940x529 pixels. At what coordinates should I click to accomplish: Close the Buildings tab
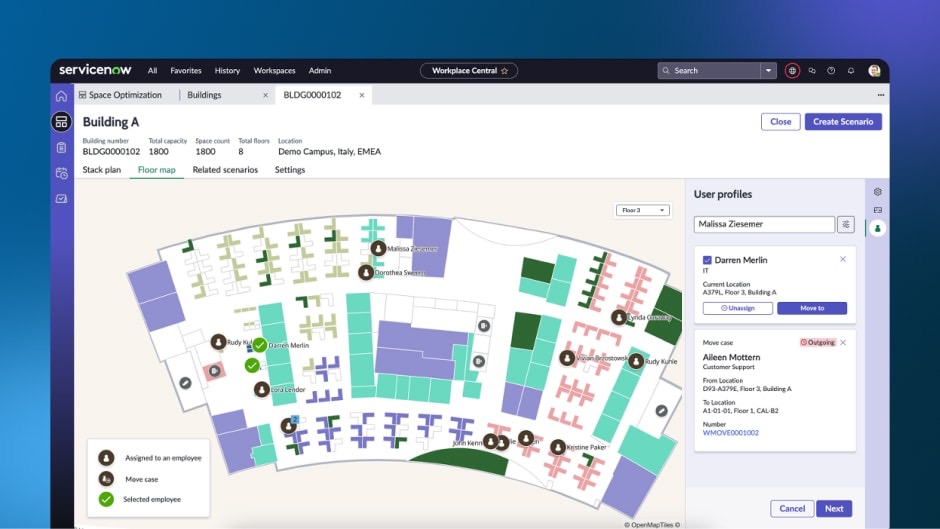266,95
